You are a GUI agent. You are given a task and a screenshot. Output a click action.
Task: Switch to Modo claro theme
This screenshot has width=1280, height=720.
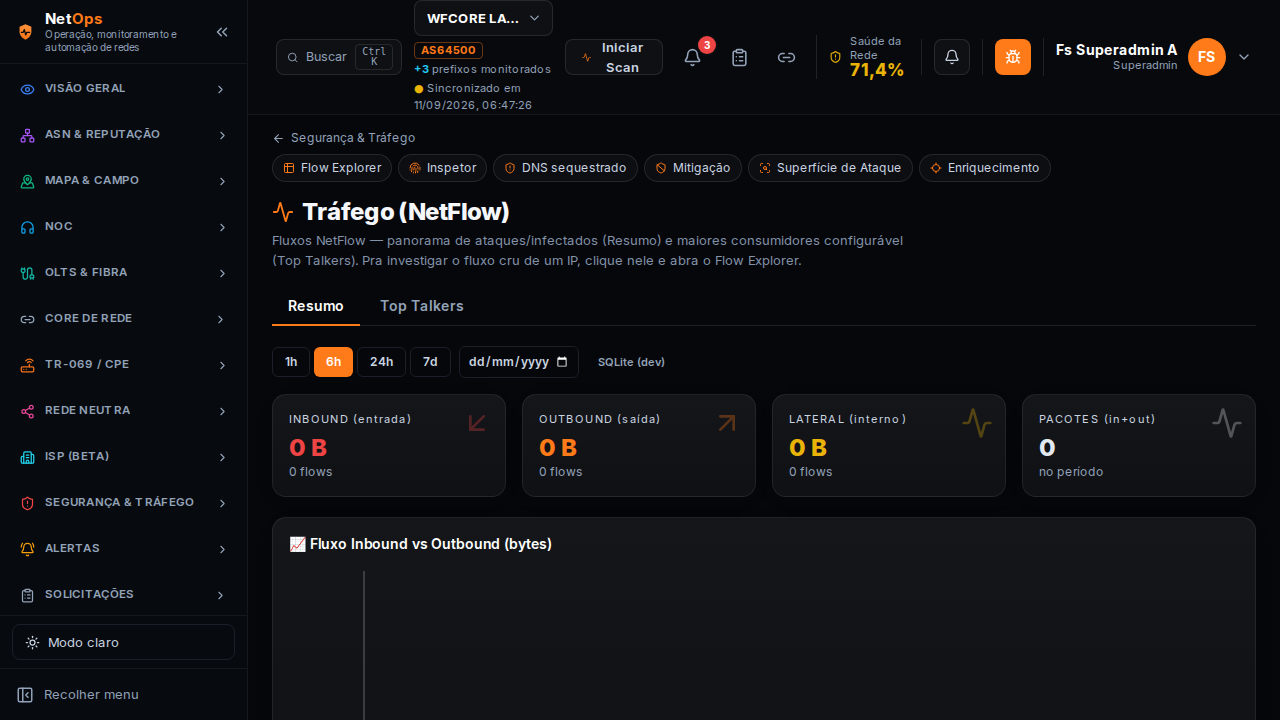point(123,642)
